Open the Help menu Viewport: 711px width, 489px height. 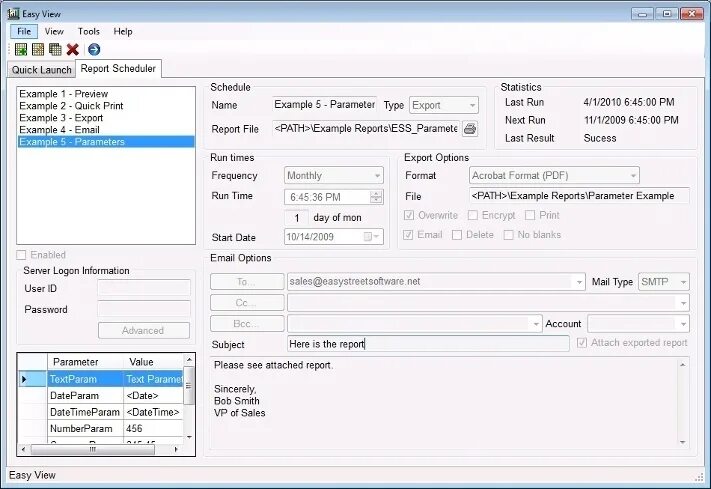point(123,31)
